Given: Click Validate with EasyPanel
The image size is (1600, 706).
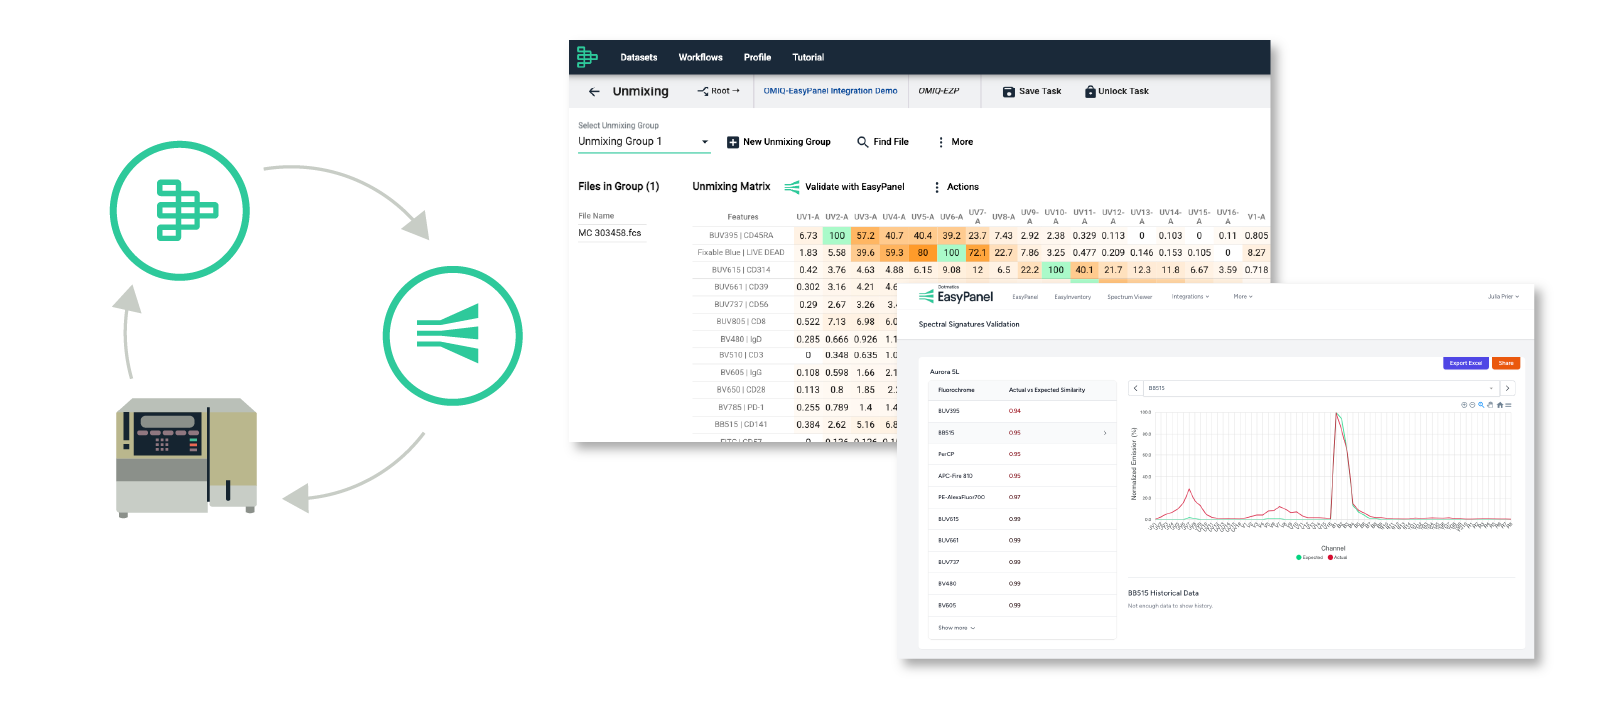Looking at the screenshot, I should point(845,187).
